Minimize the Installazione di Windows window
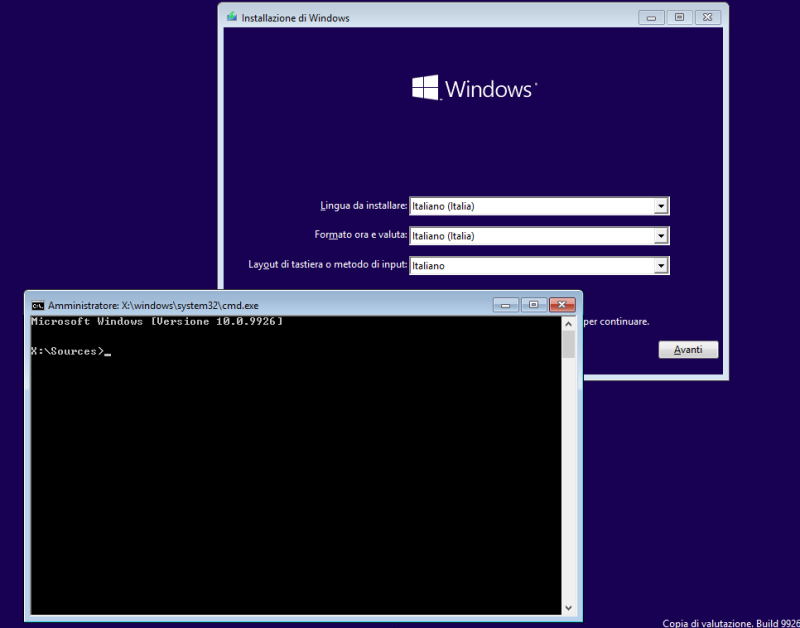The width and height of the screenshot is (800, 628). tap(652, 17)
